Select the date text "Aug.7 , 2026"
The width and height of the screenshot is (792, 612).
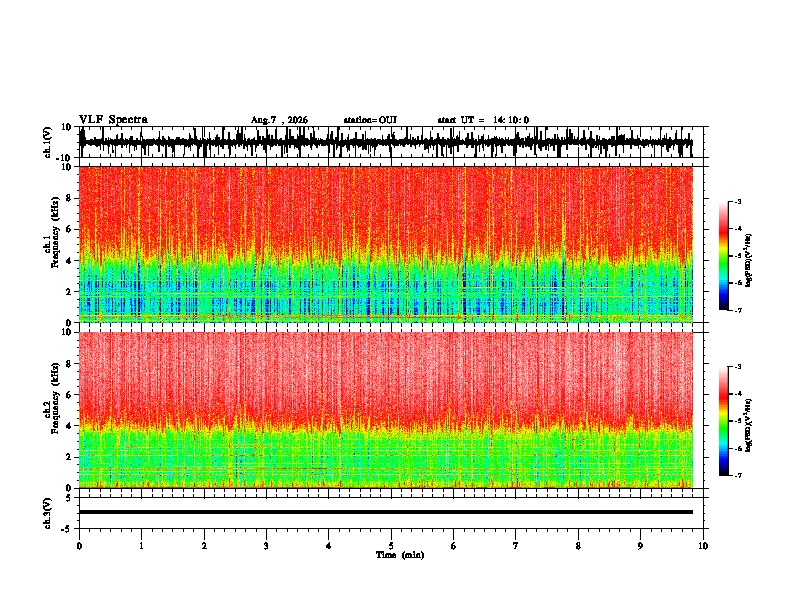point(279,120)
